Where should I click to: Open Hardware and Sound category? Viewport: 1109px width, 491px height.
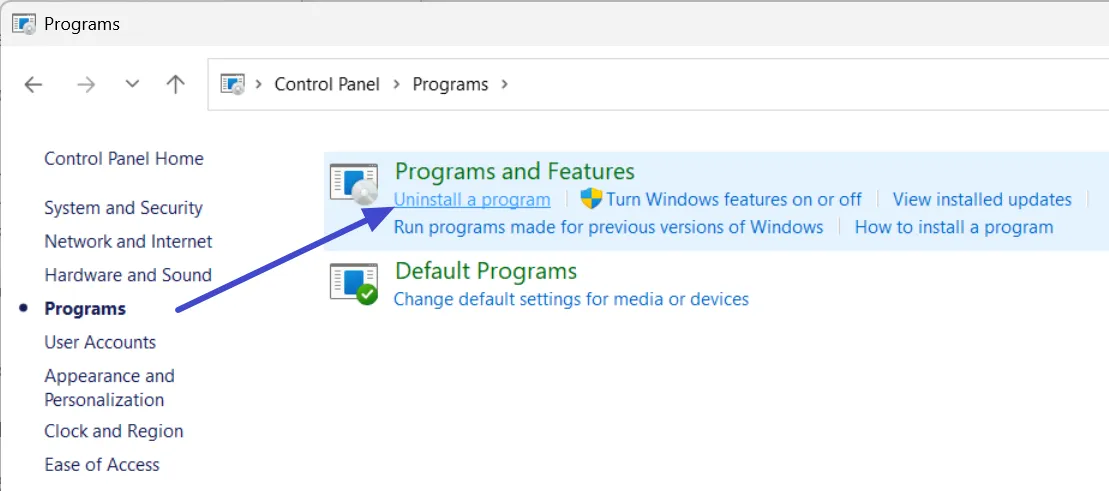(x=128, y=275)
